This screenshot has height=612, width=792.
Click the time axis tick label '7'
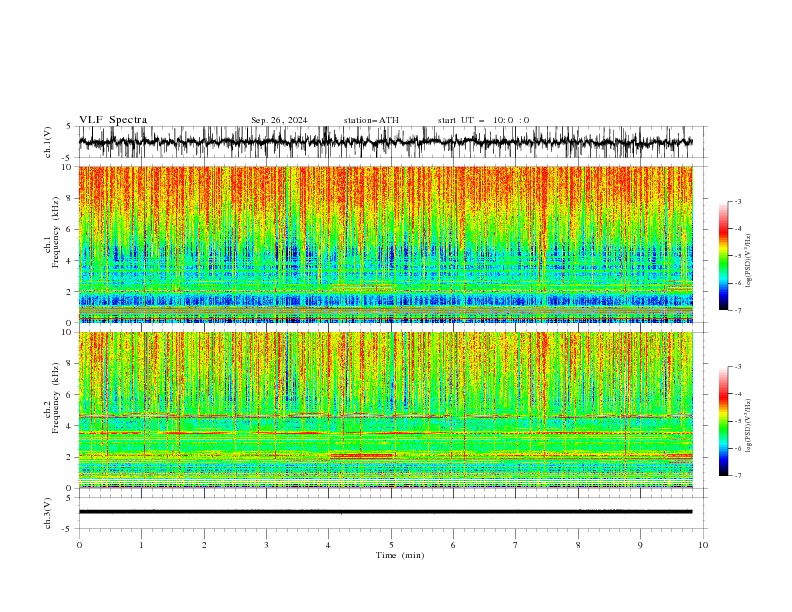coord(516,545)
